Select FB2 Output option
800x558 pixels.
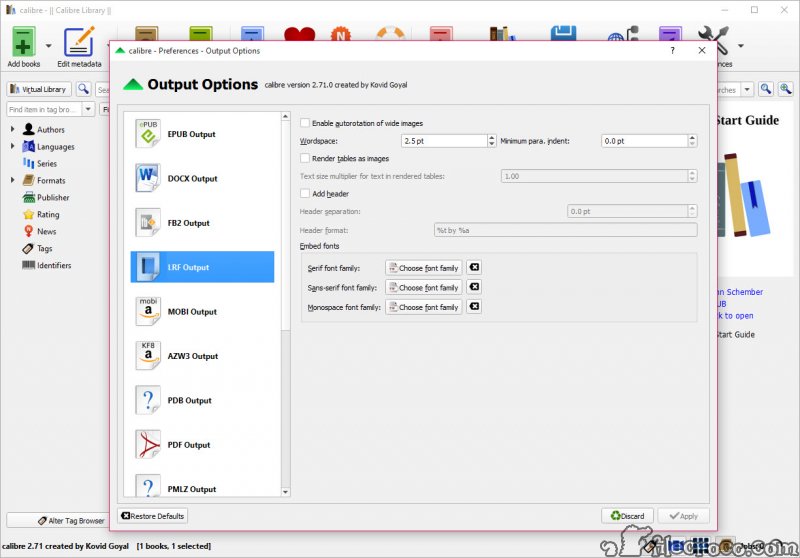click(x=203, y=223)
